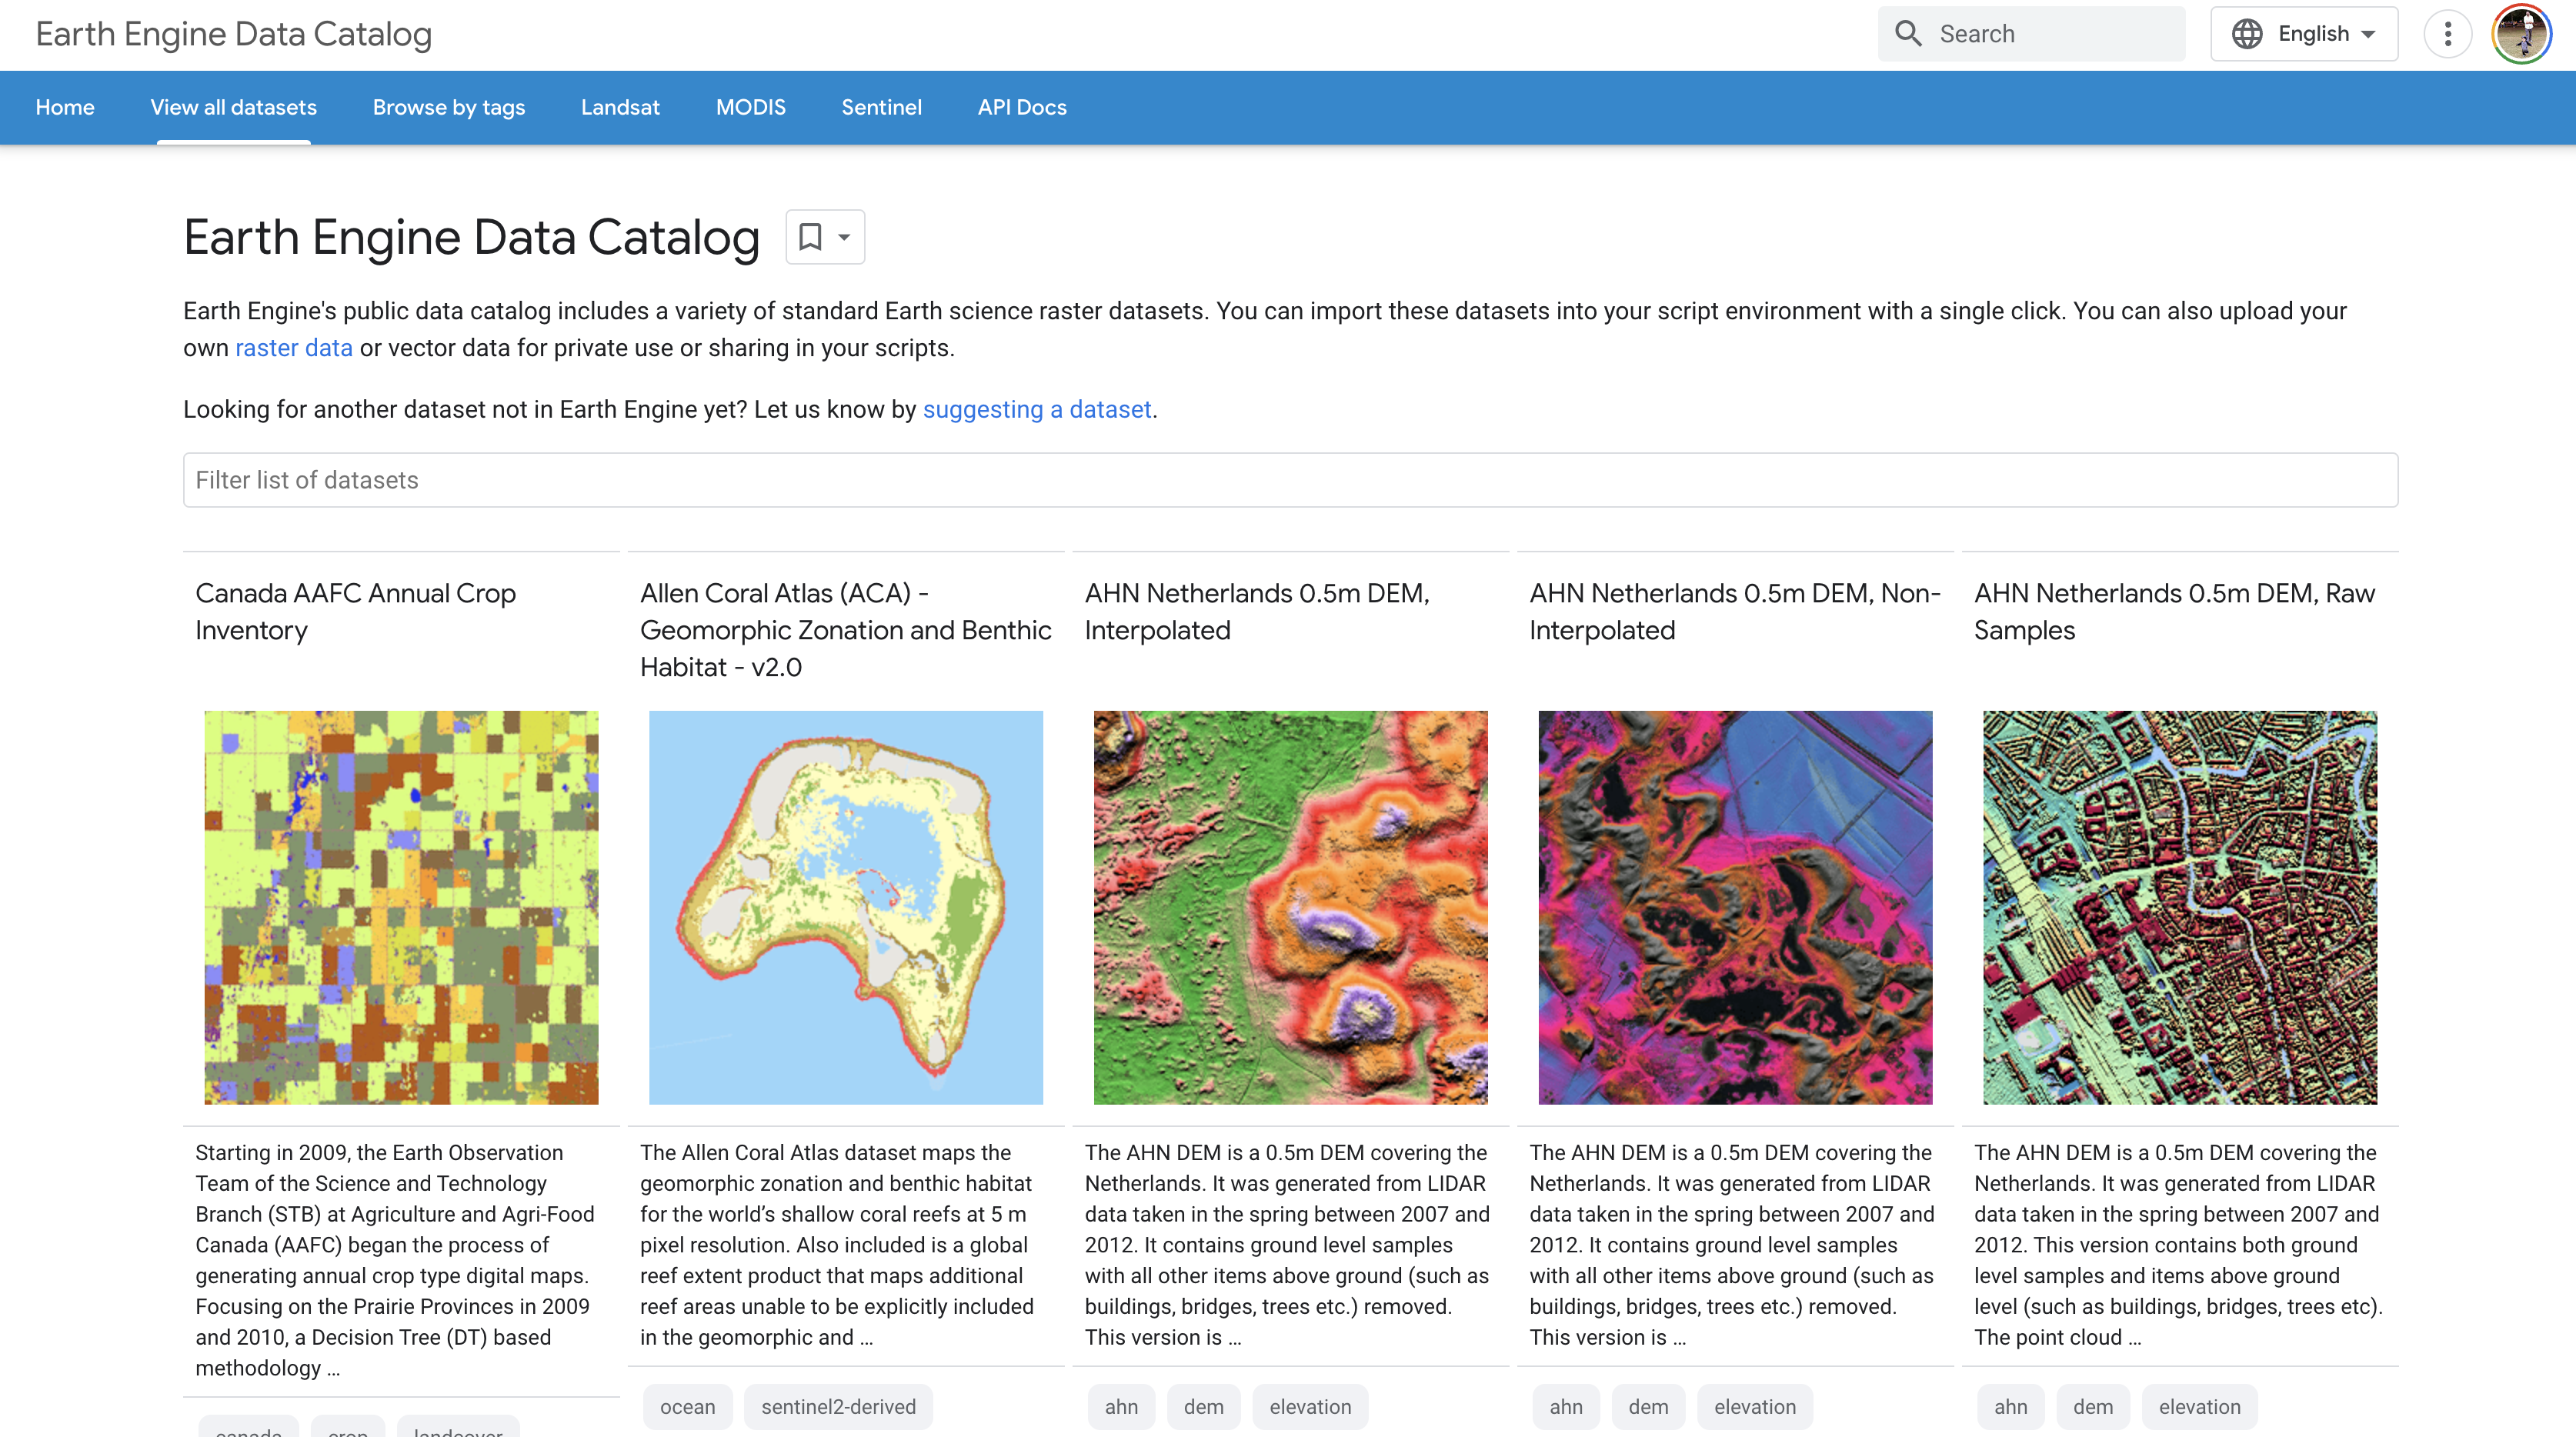Viewport: 2576px width, 1437px height.
Task: Click the search magnifier icon
Action: pos(1909,33)
